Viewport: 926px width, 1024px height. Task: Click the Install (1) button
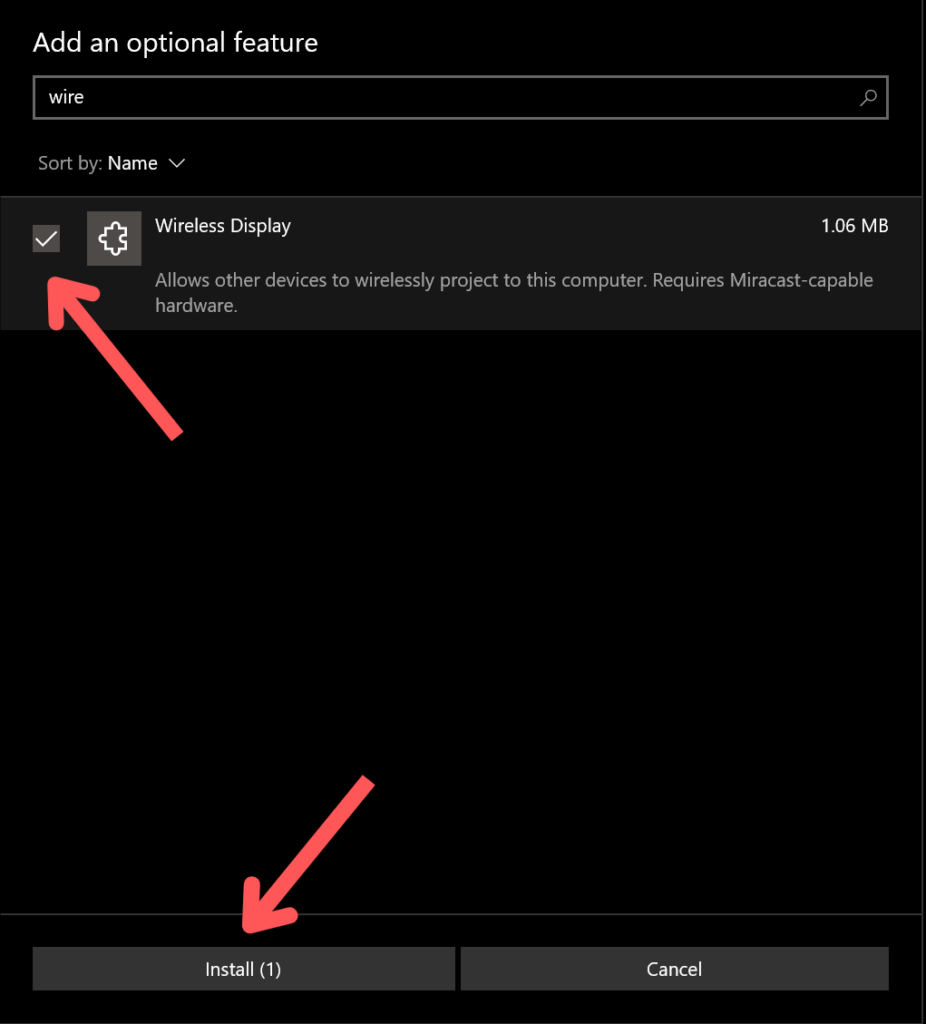[244, 968]
